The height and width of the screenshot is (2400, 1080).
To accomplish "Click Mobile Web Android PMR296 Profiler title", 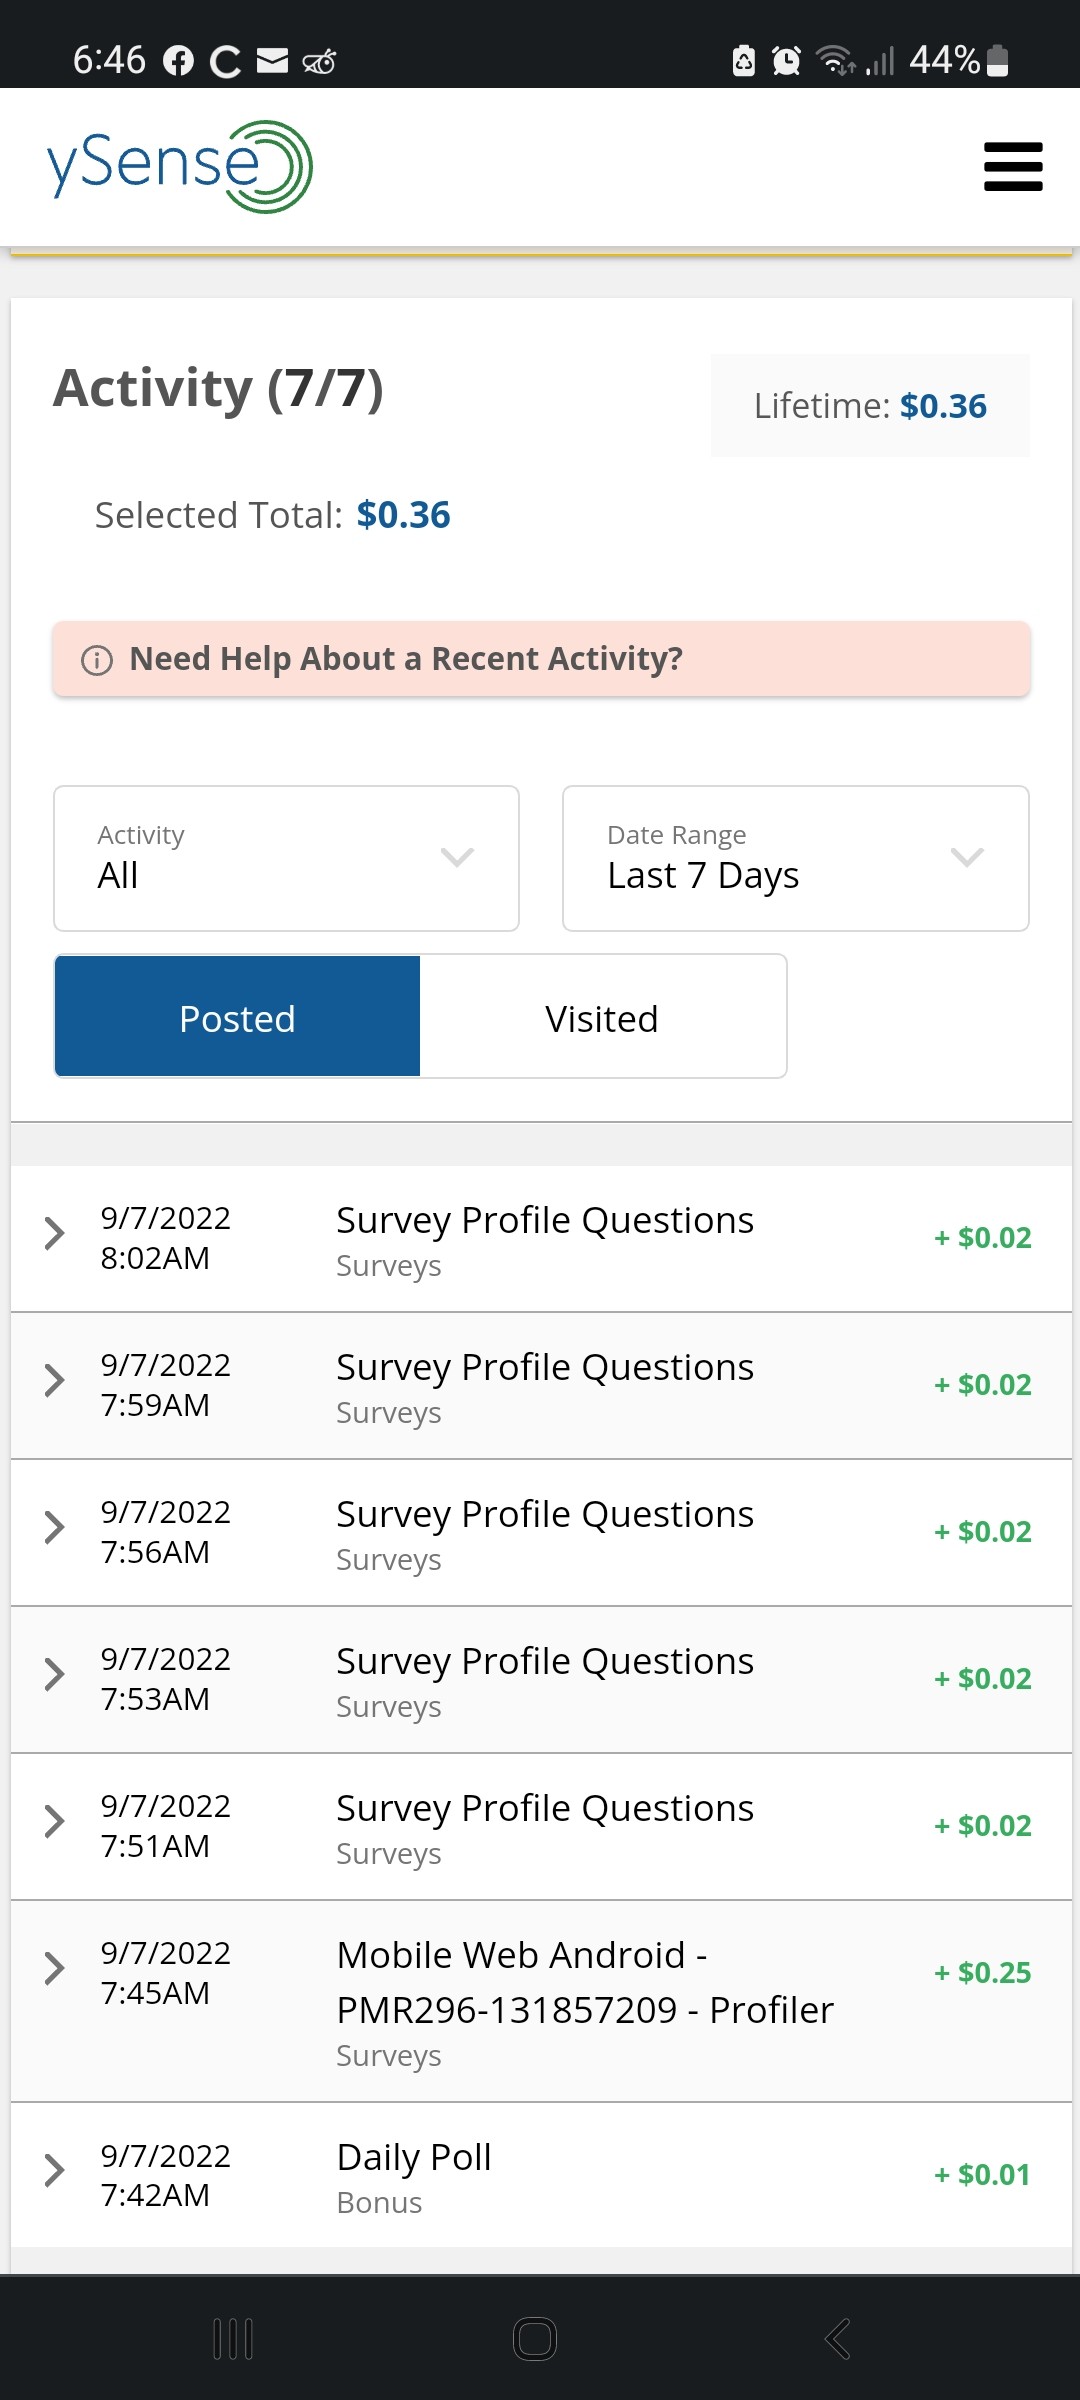I will [x=585, y=1982].
